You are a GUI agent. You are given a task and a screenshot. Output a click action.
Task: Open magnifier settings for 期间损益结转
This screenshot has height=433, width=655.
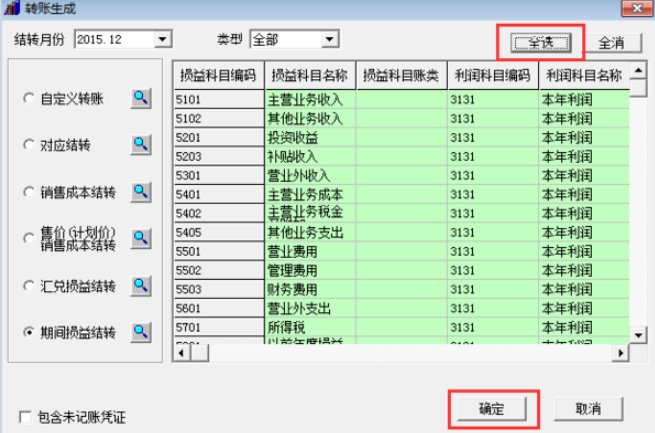pos(141,333)
